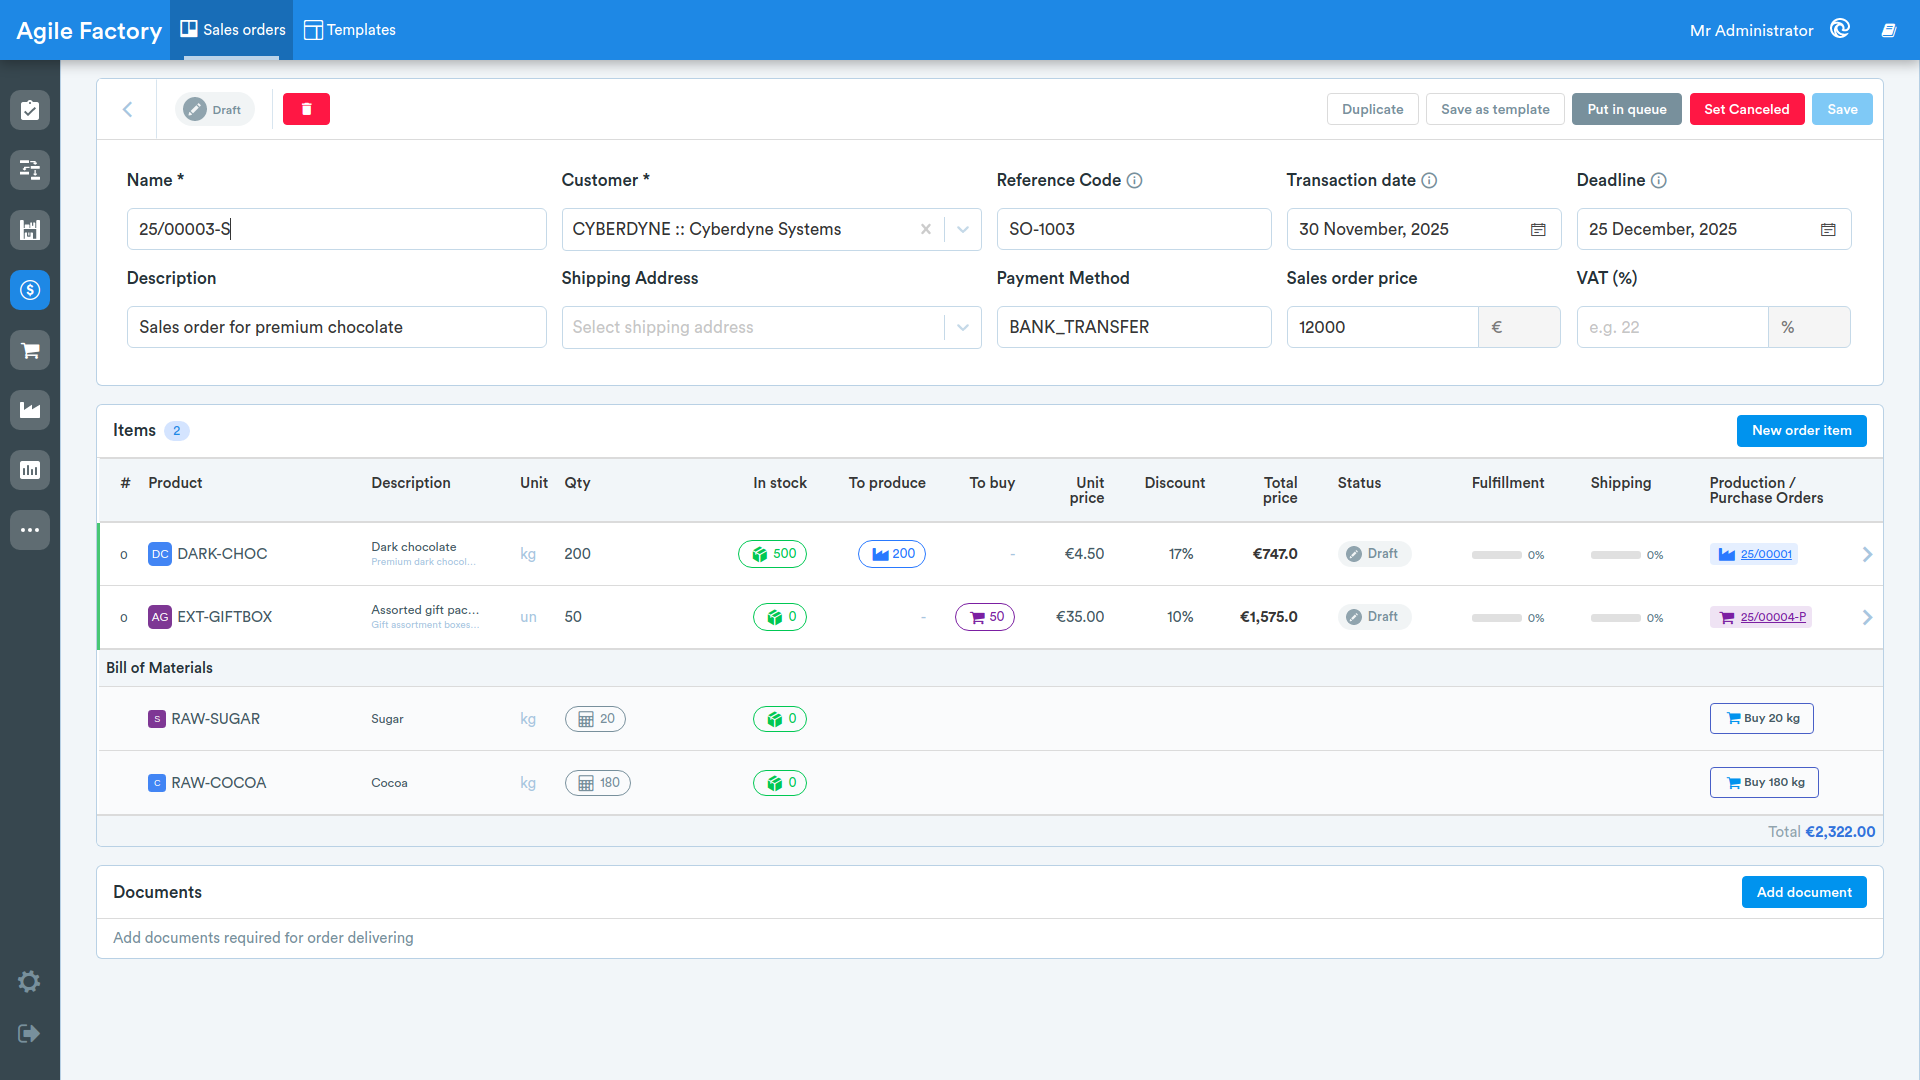Open the Sales orders tab

tap(233, 30)
